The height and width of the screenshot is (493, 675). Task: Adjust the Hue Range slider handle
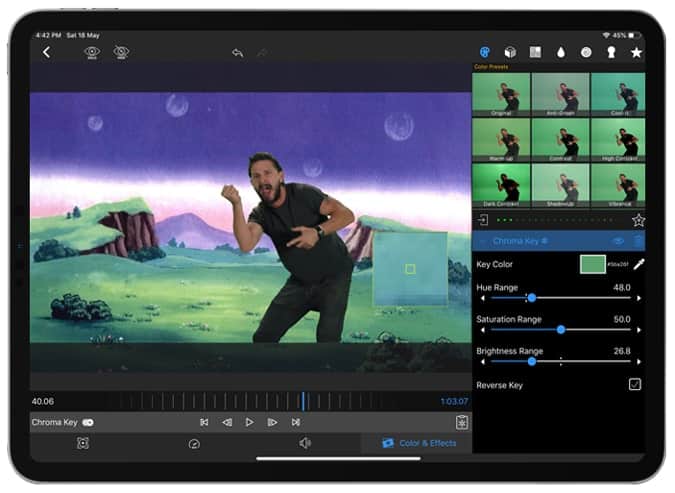click(532, 298)
